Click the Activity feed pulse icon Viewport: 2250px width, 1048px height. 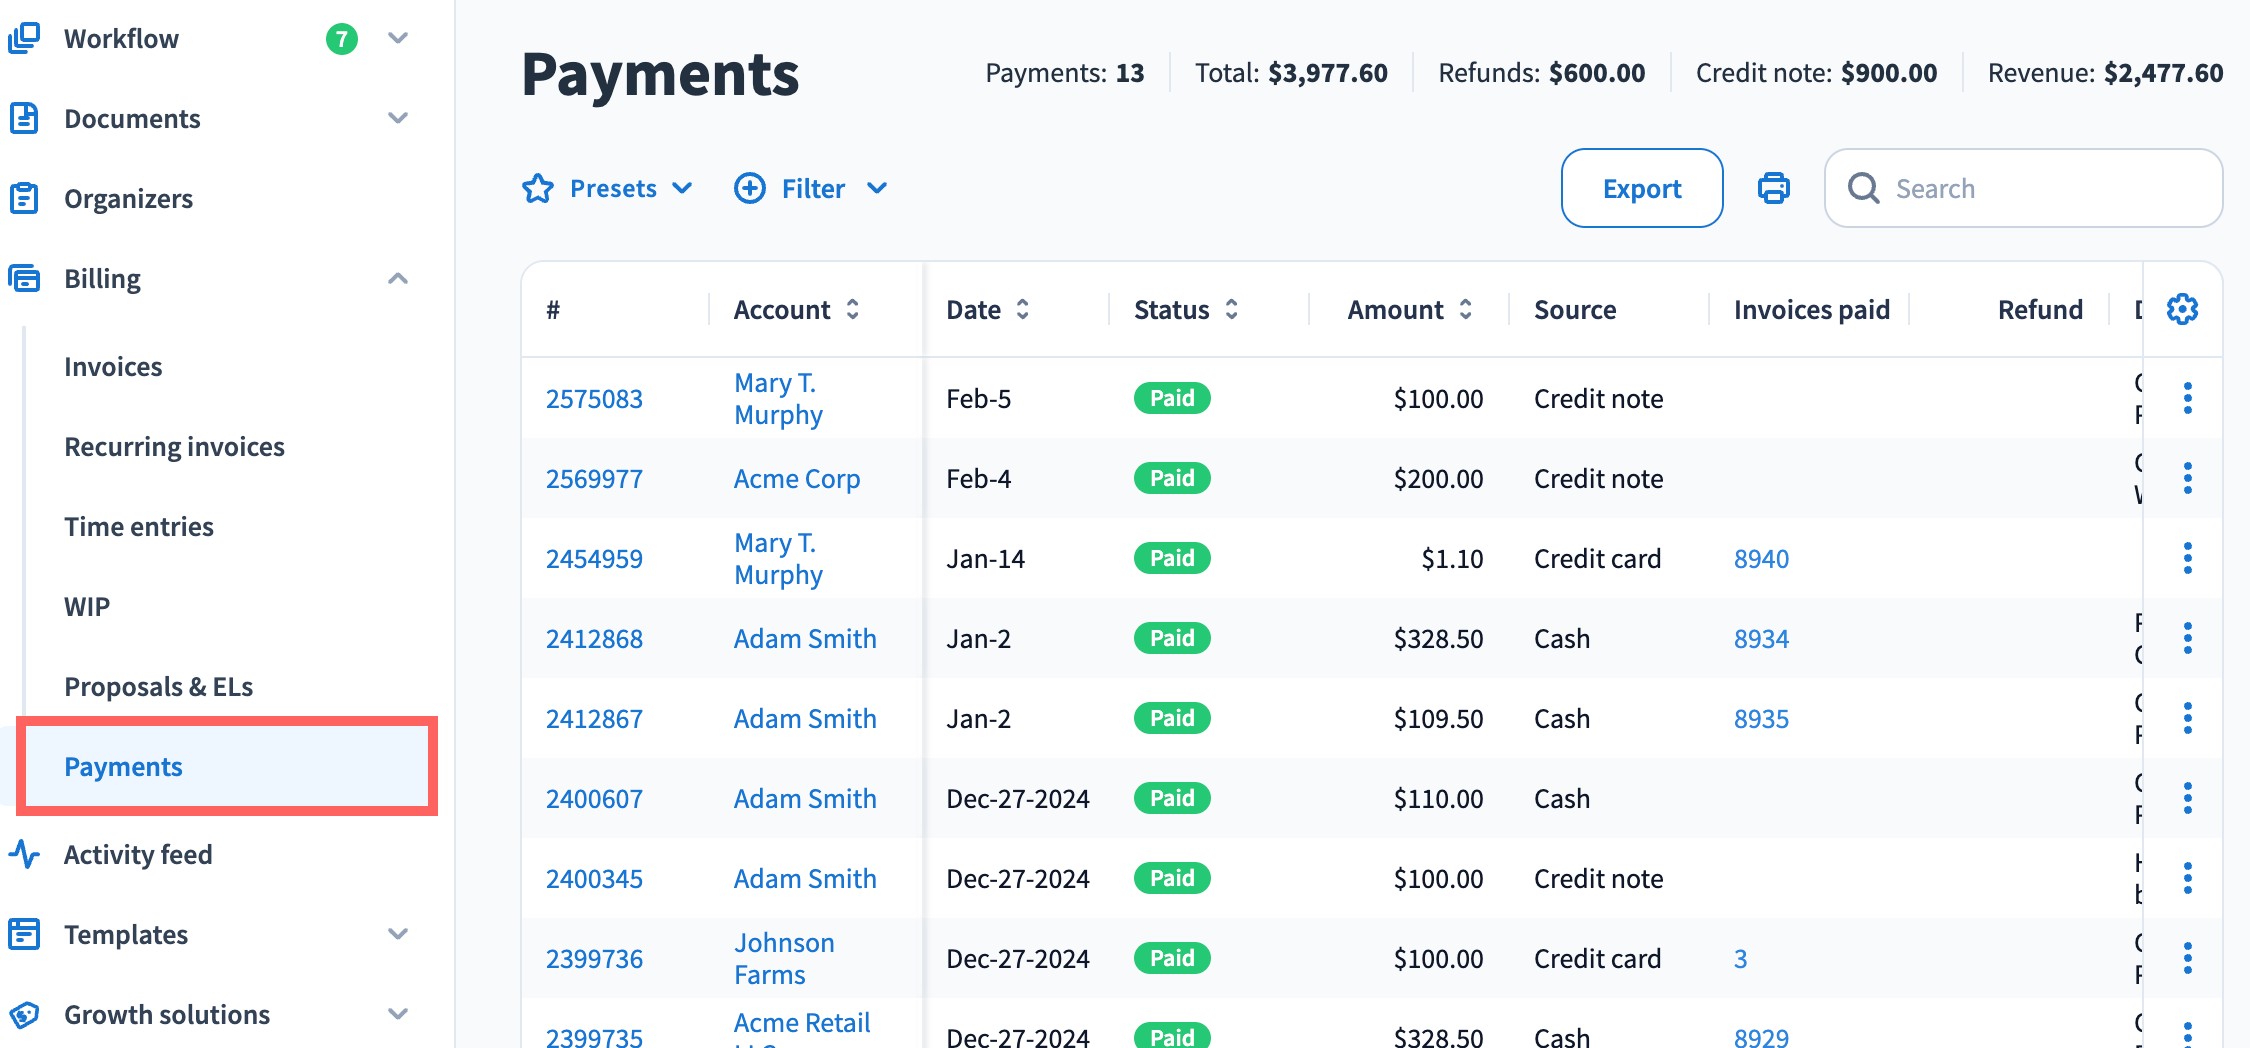[24, 854]
